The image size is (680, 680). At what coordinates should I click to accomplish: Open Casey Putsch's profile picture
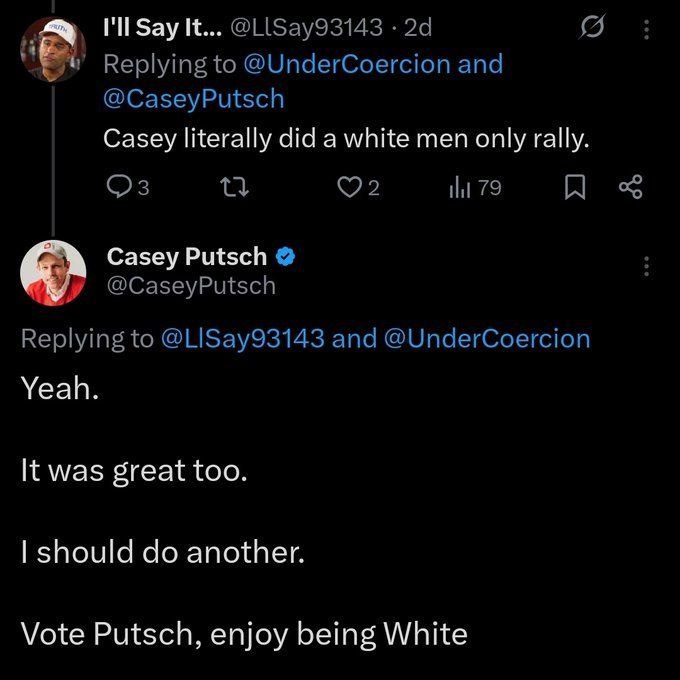tap(47, 273)
